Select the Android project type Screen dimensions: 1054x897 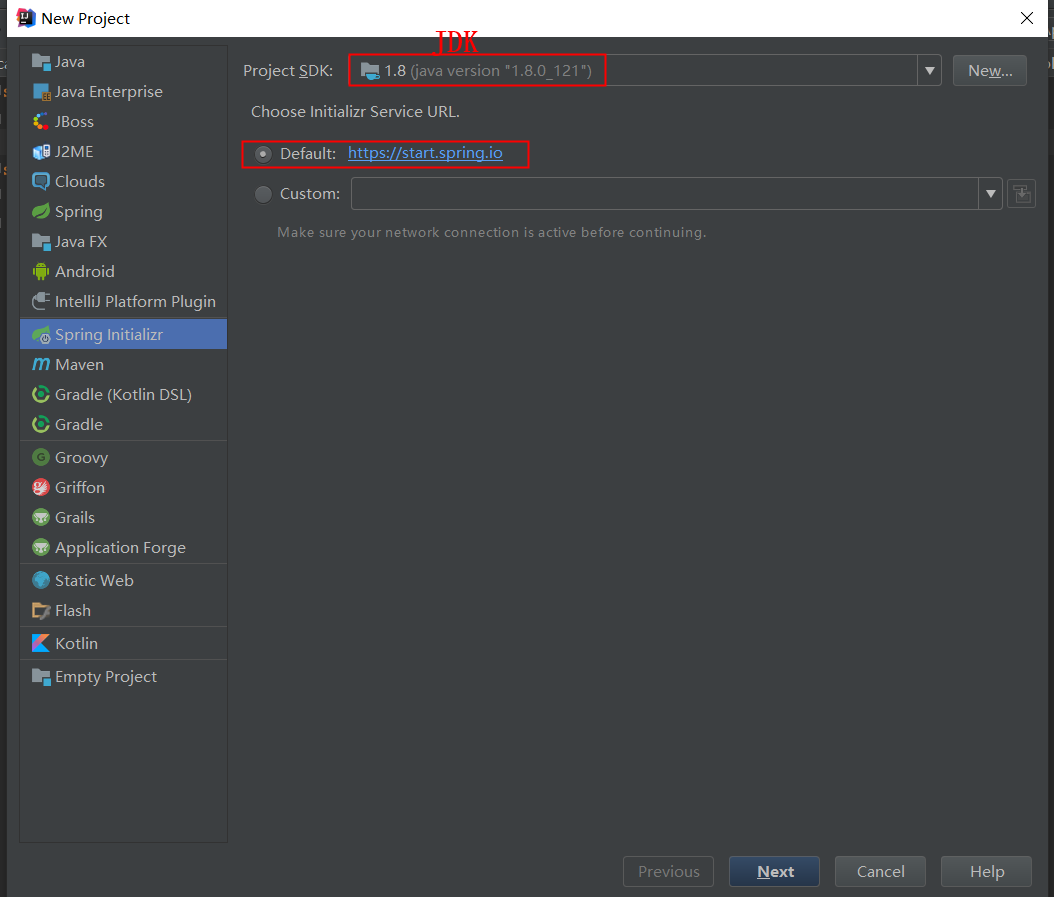[x=124, y=272]
